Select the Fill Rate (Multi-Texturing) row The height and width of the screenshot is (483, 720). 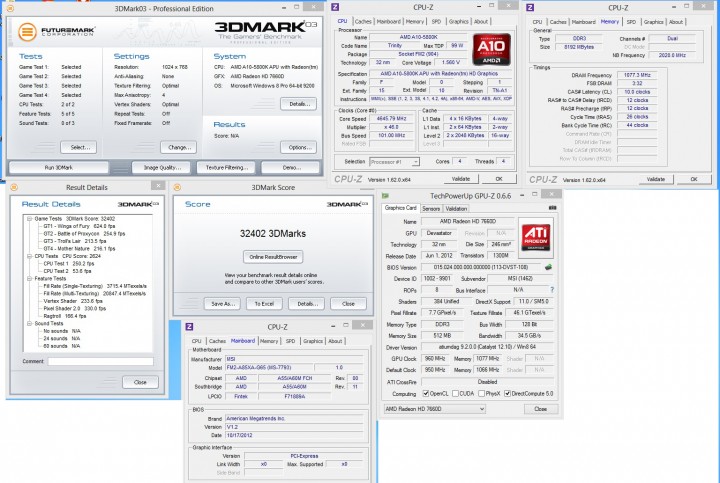tap(95, 293)
